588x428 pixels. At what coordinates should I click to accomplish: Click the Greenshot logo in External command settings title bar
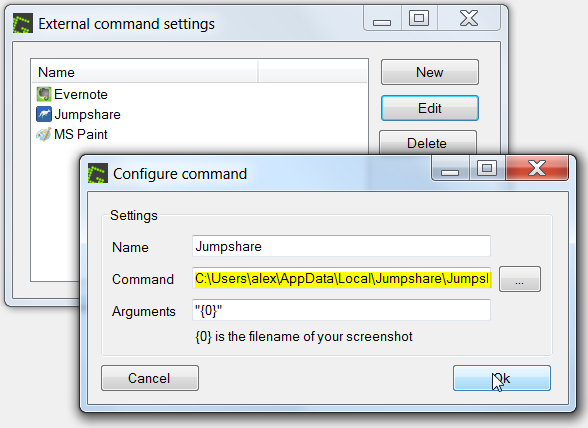coord(22,23)
